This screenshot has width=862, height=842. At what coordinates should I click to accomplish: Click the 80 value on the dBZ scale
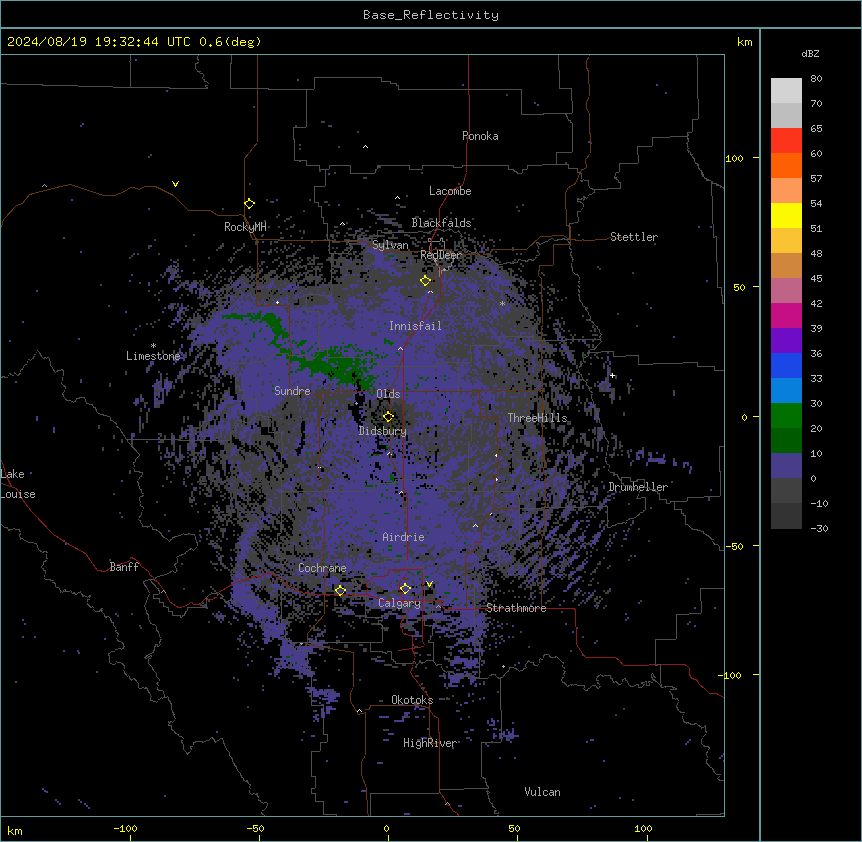coord(816,79)
